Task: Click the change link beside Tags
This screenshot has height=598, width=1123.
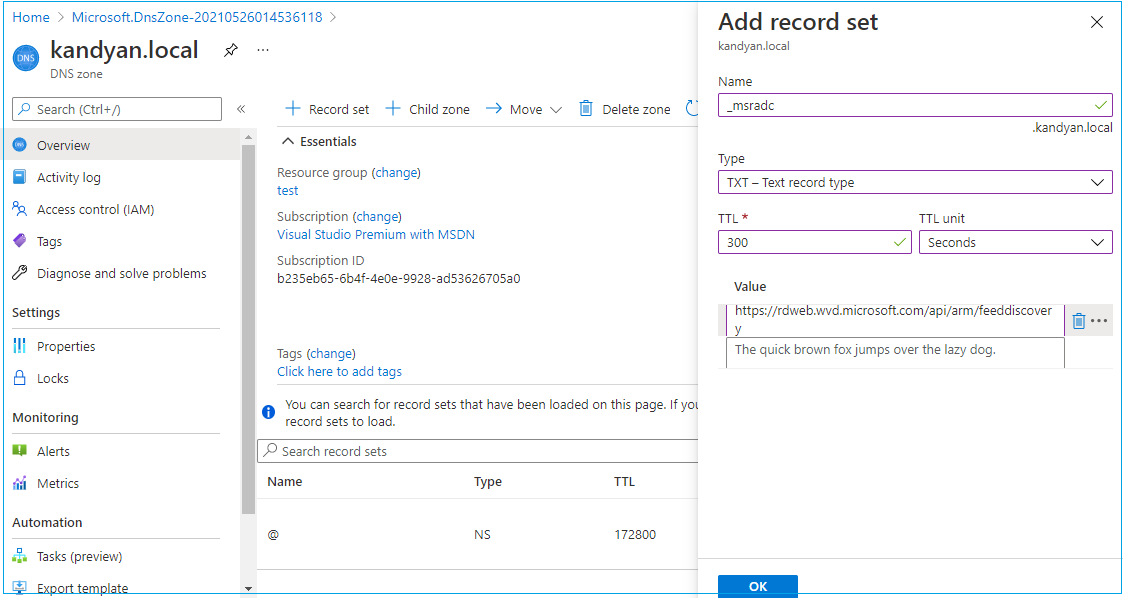Action: (331, 353)
